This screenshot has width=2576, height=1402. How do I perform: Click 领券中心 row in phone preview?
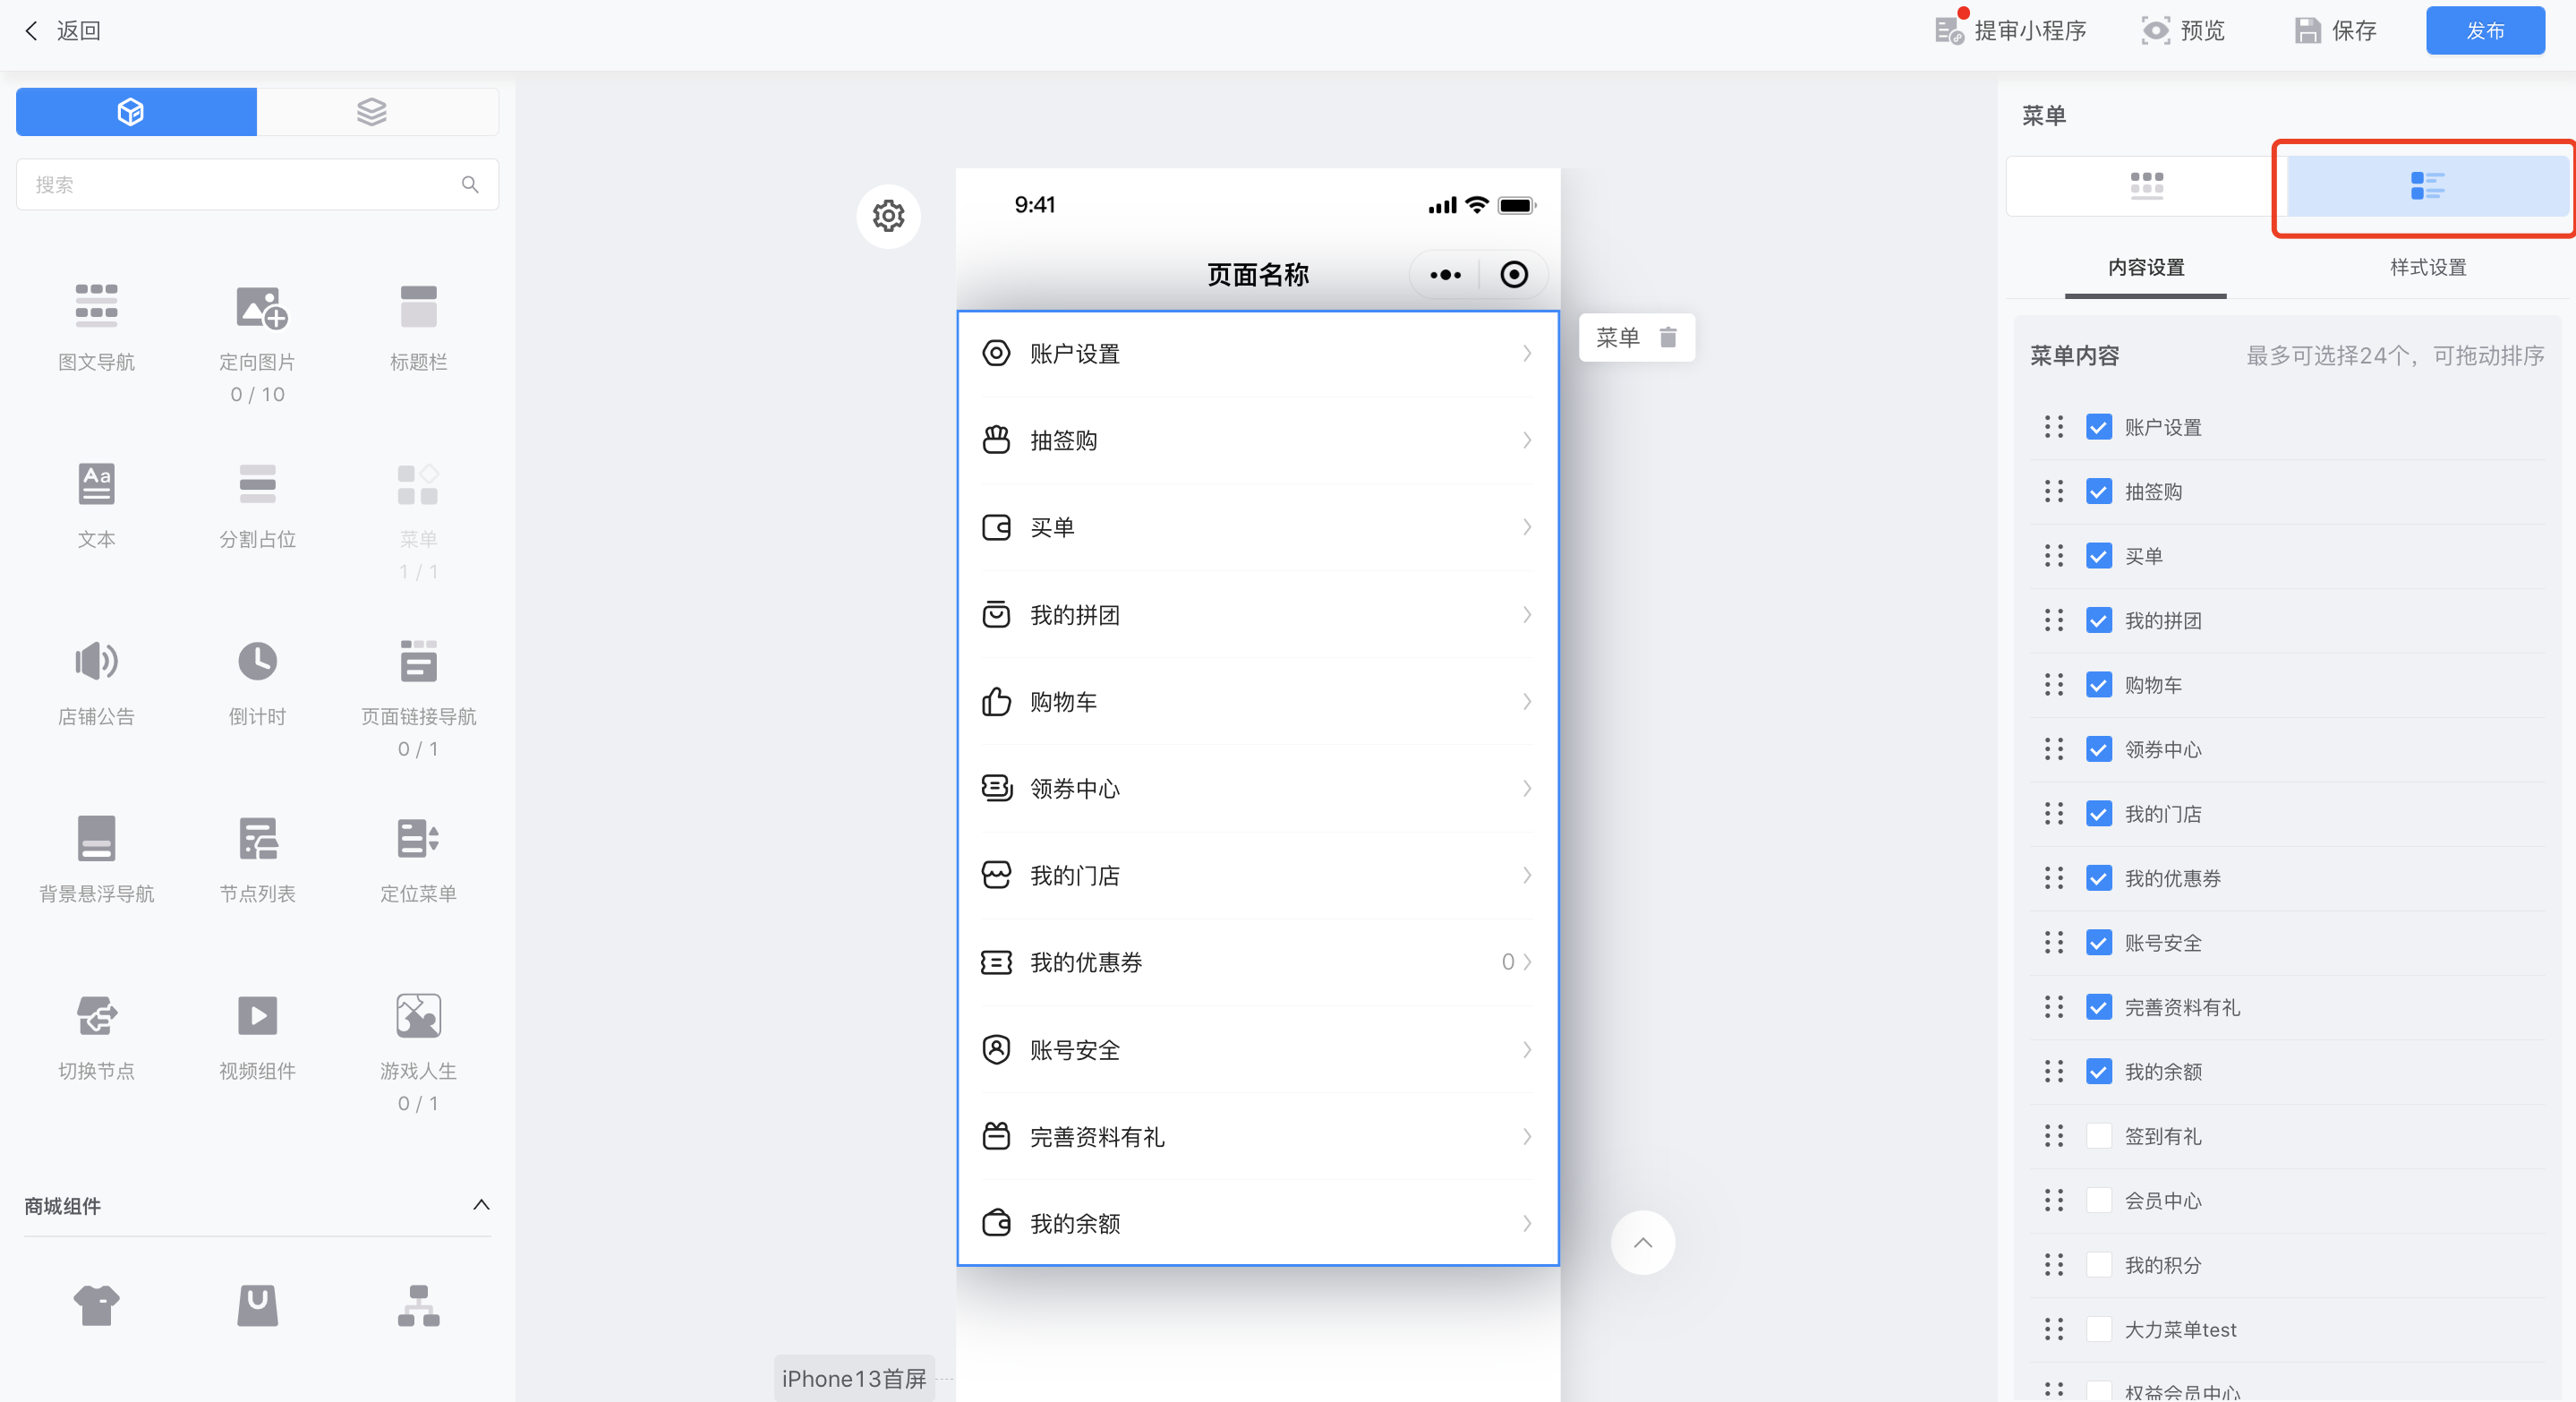point(1258,788)
